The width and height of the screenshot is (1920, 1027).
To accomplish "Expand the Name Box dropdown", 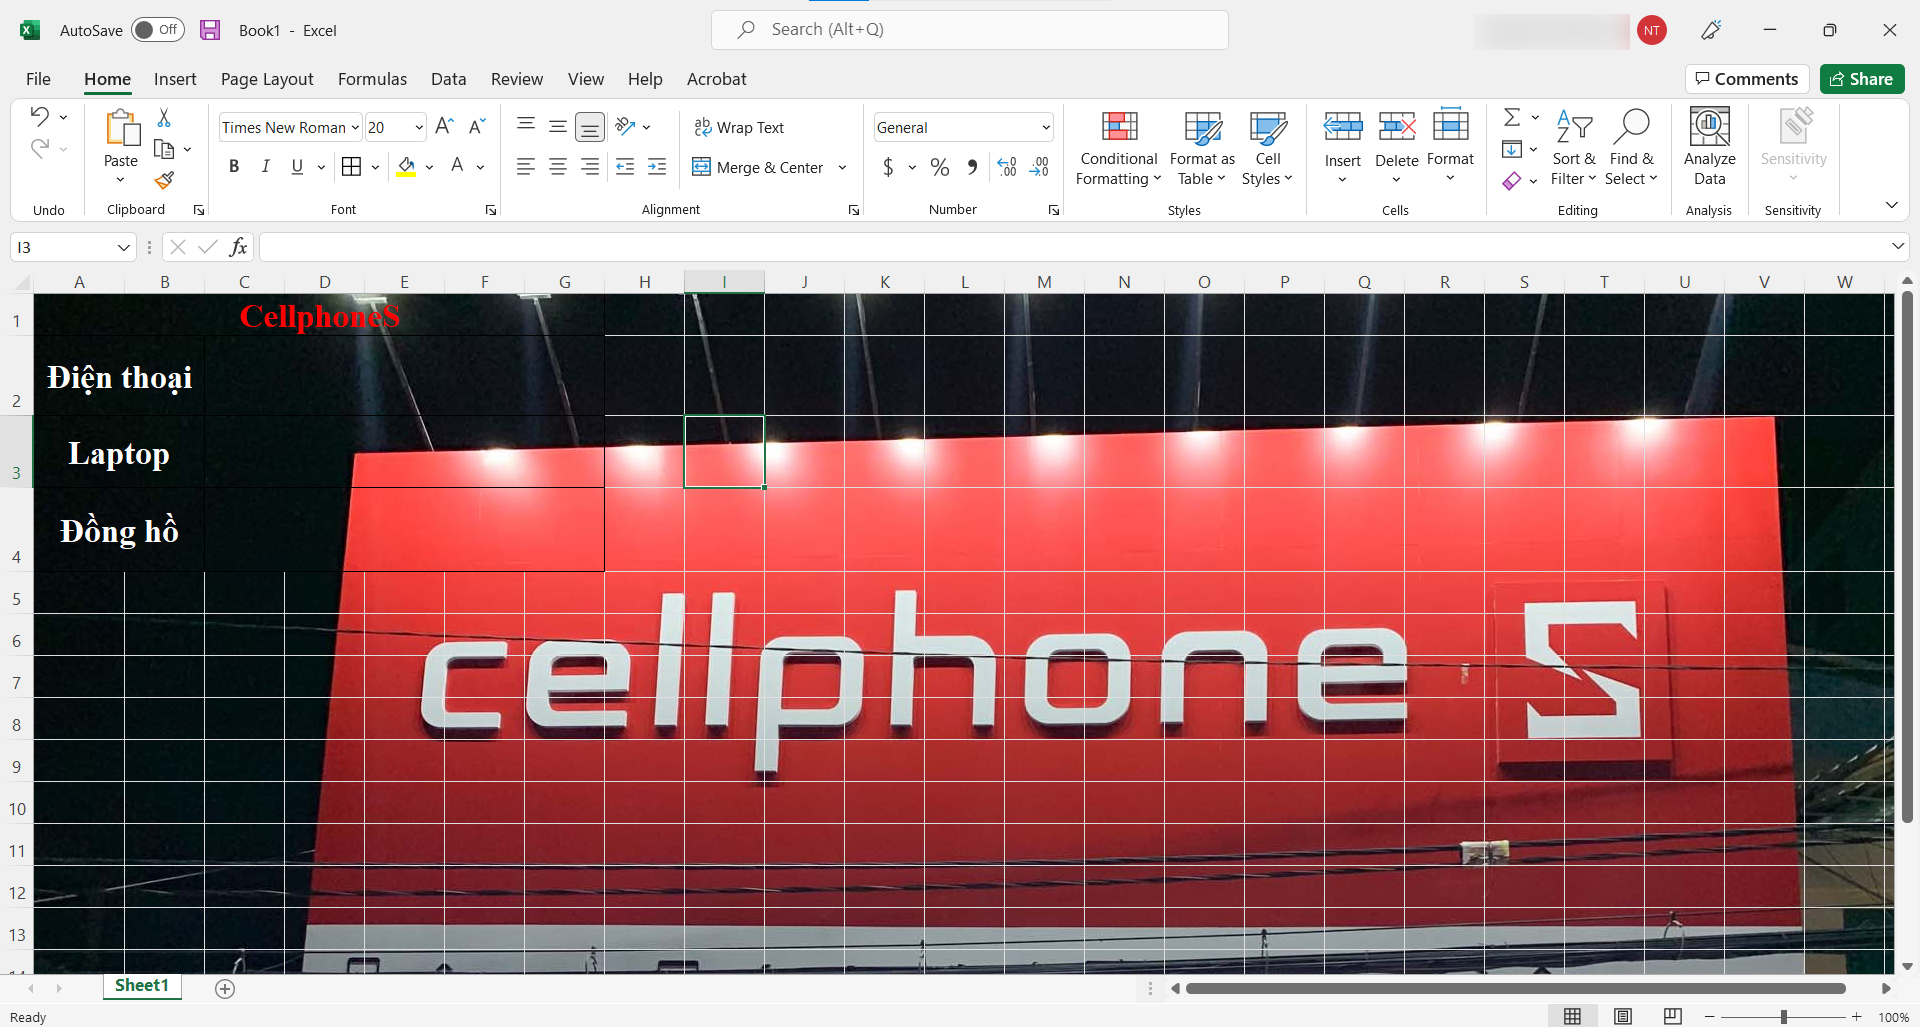I will (124, 247).
